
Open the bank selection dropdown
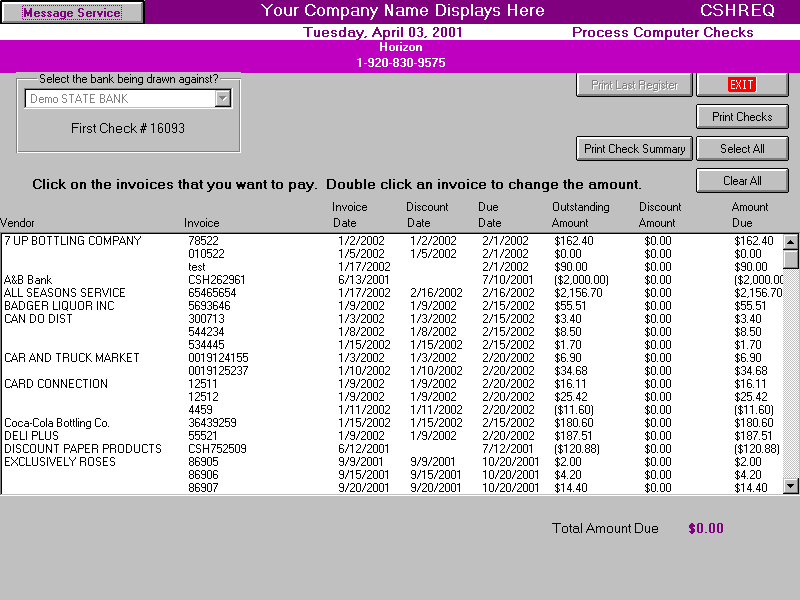pos(128,98)
